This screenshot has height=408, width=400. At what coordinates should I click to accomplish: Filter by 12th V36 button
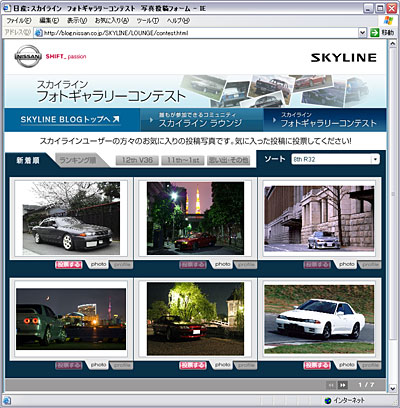(137, 160)
